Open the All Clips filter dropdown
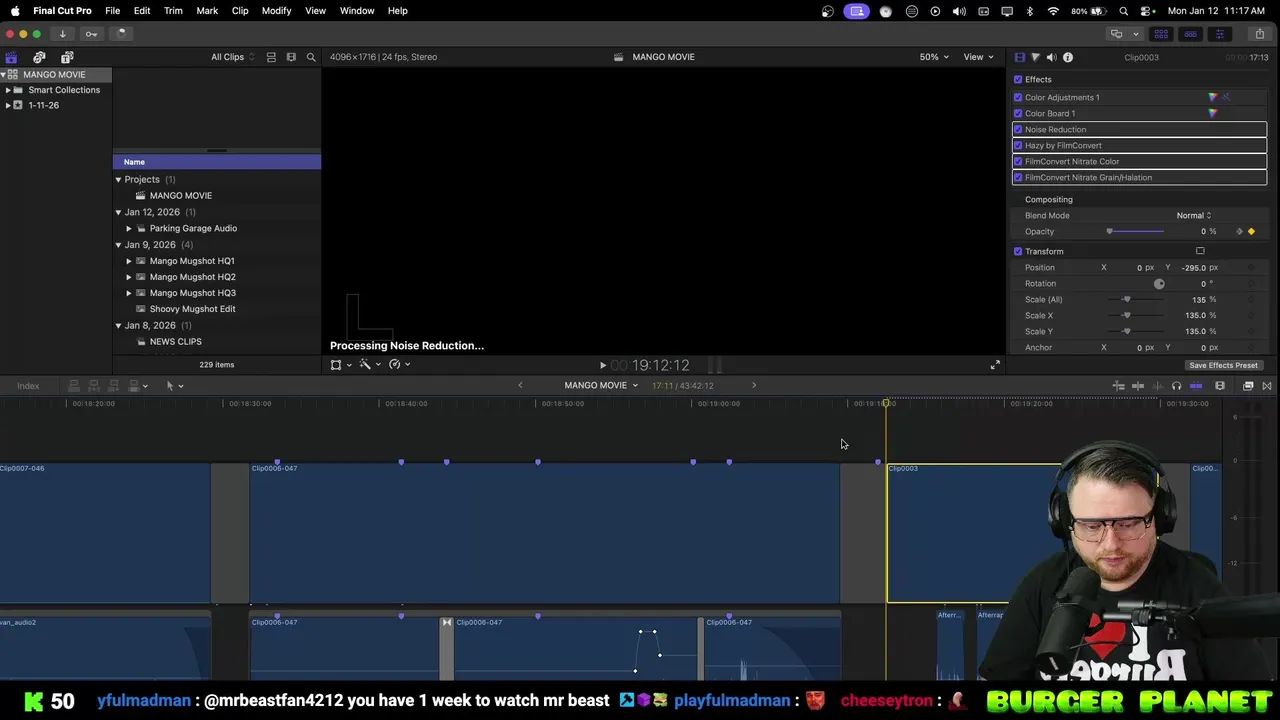1280x720 pixels. [x=232, y=57]
